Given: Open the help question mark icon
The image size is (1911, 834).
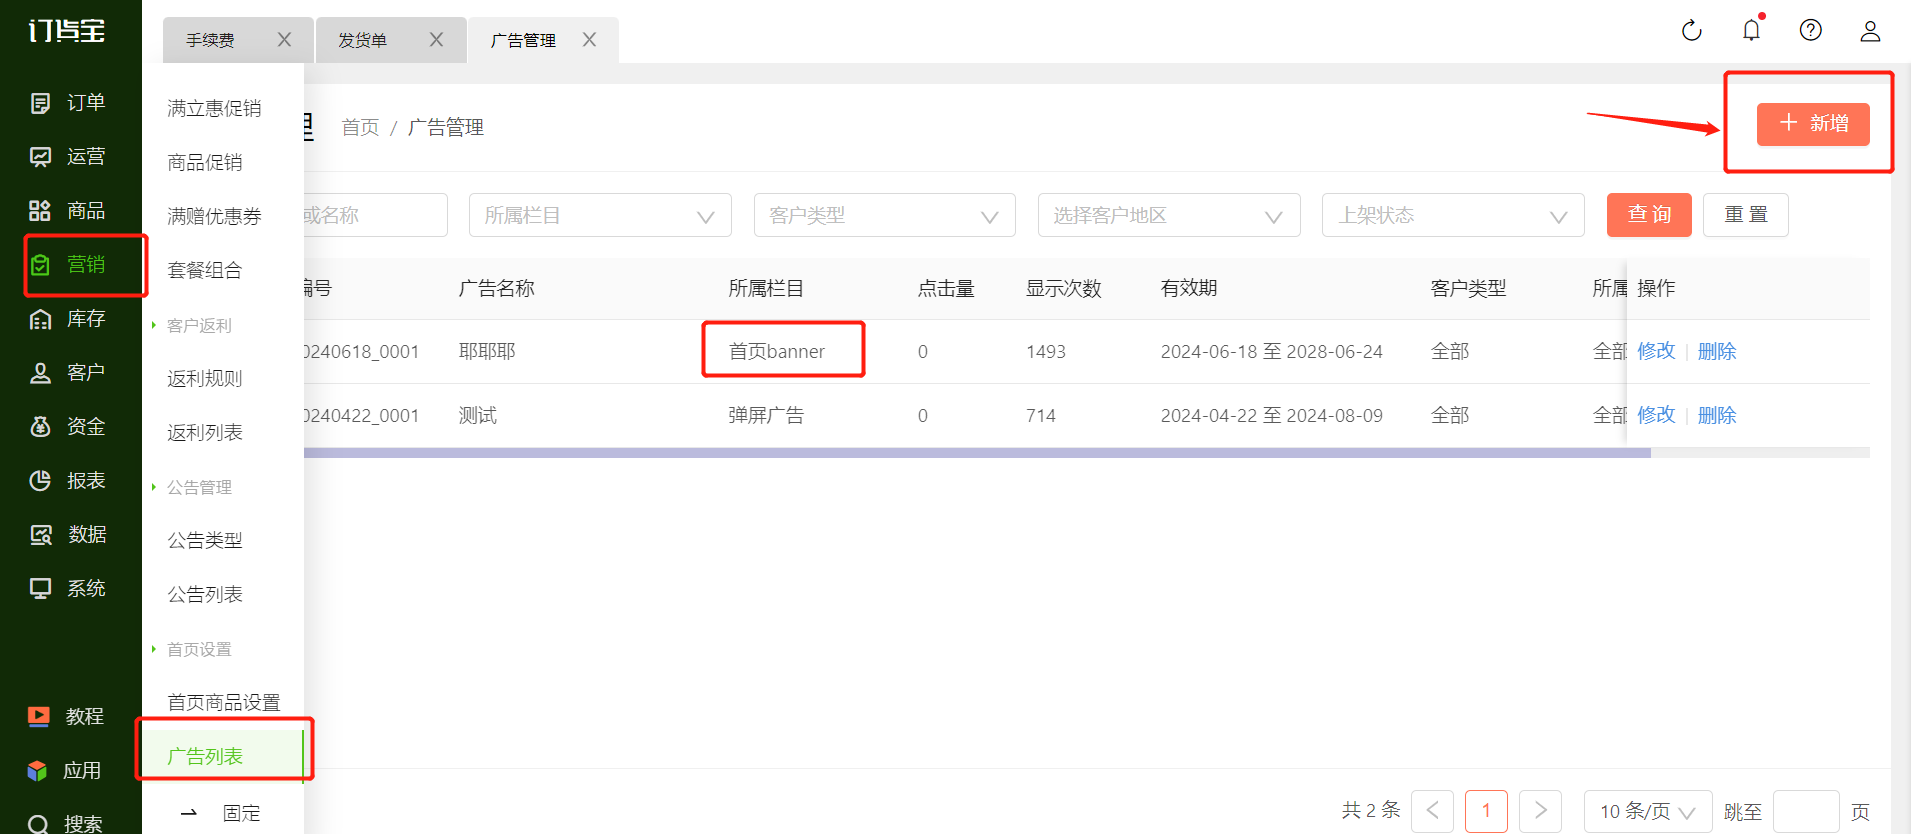Looking at the screenshot, I should [1810, 30].
